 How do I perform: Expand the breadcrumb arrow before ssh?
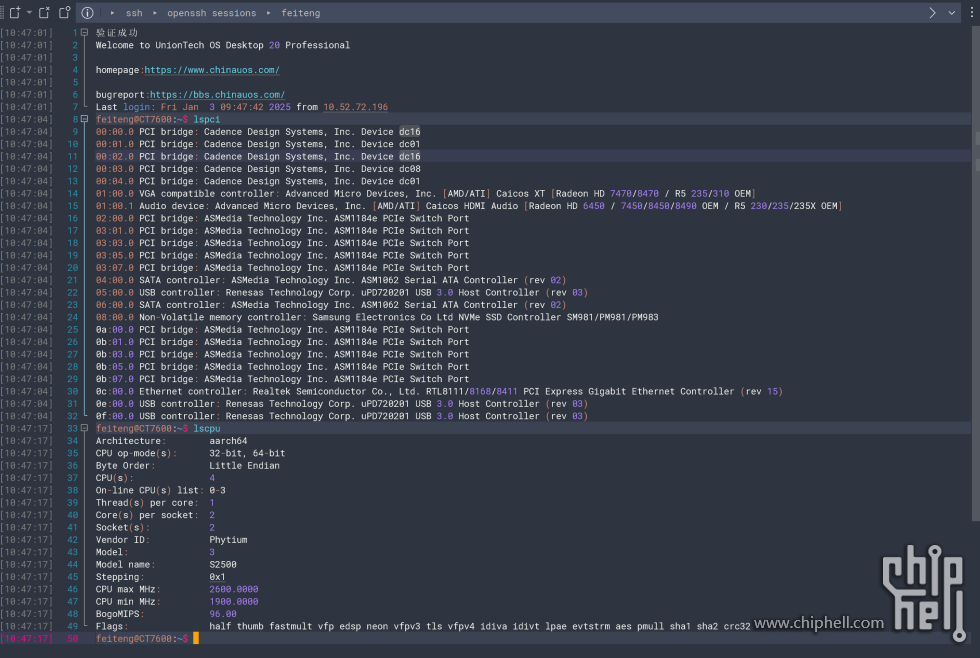[112, 12]
